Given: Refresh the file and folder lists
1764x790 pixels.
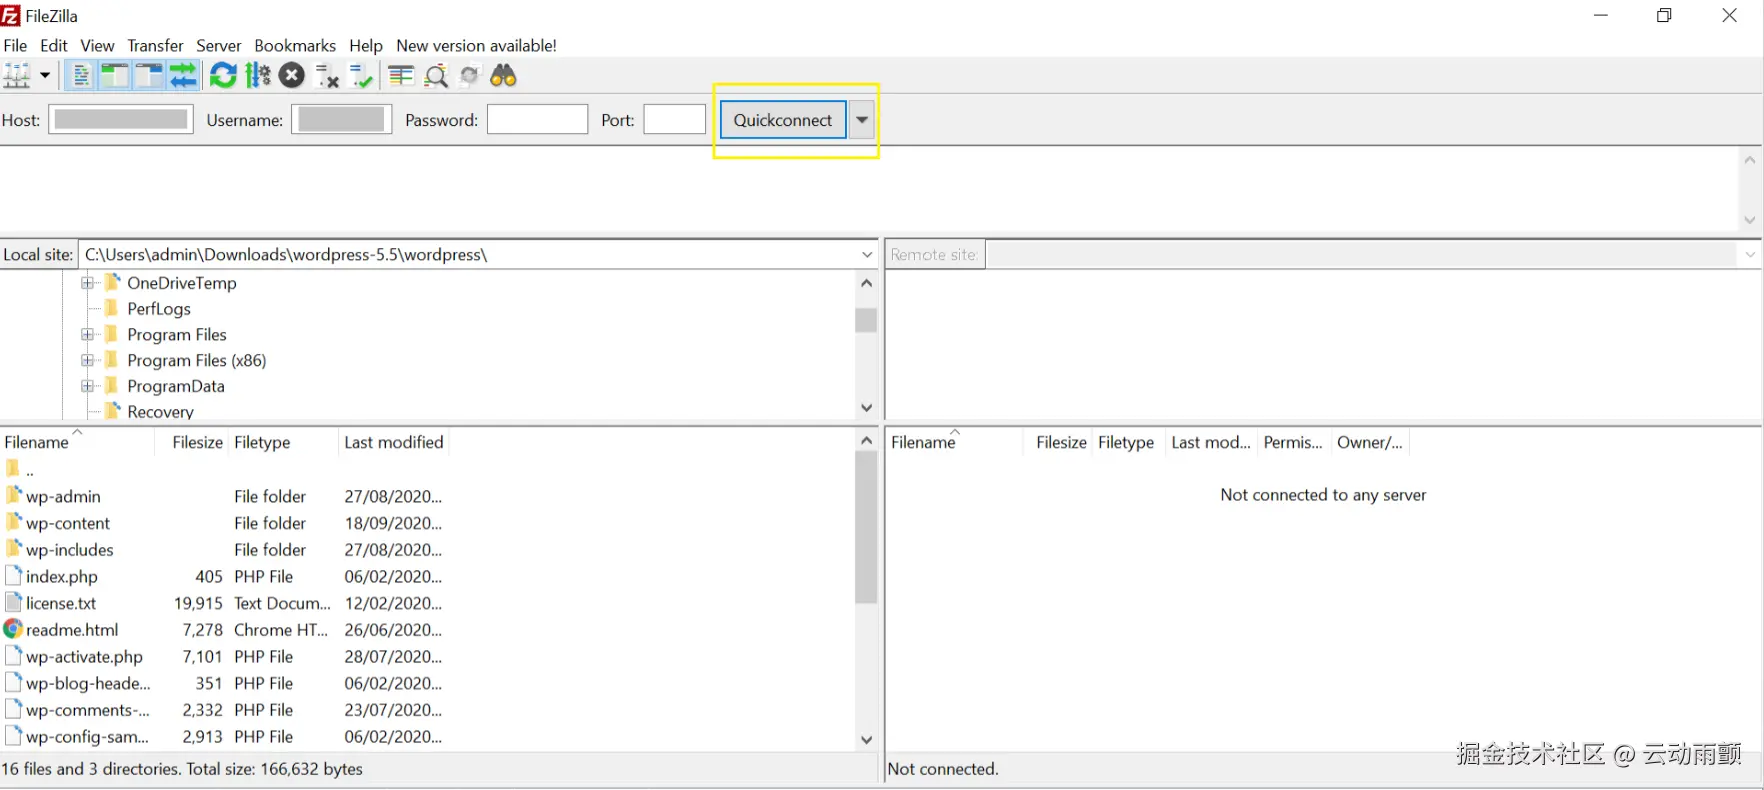Looking at the screenshot, I should 223,76.
